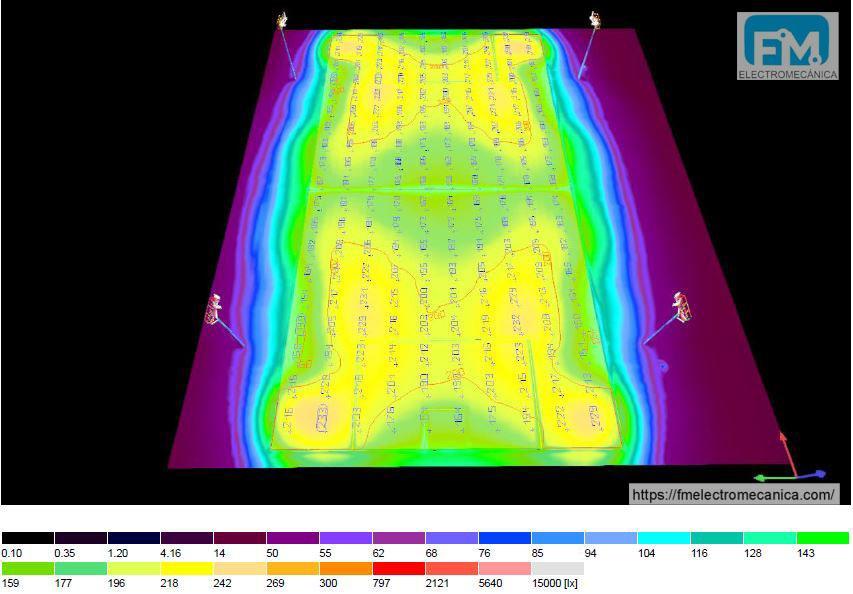Click the legend value "1.20"
Viewport: 853px width, 594px height.
point(118,553)
